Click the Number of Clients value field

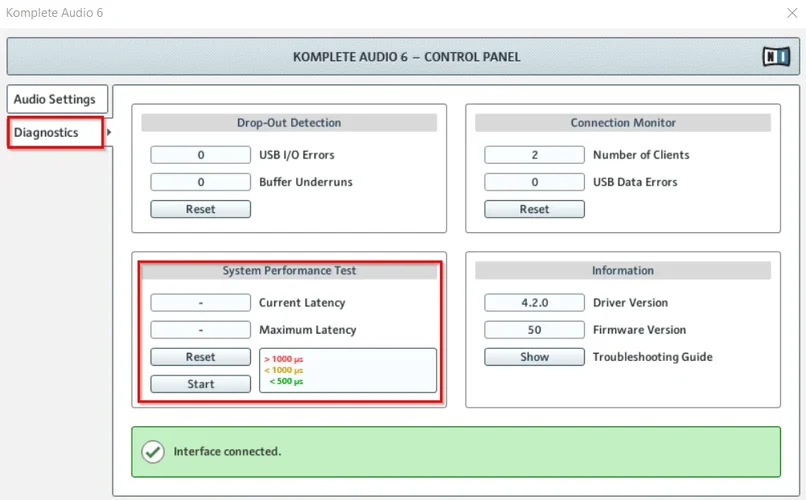pos(534,155)
